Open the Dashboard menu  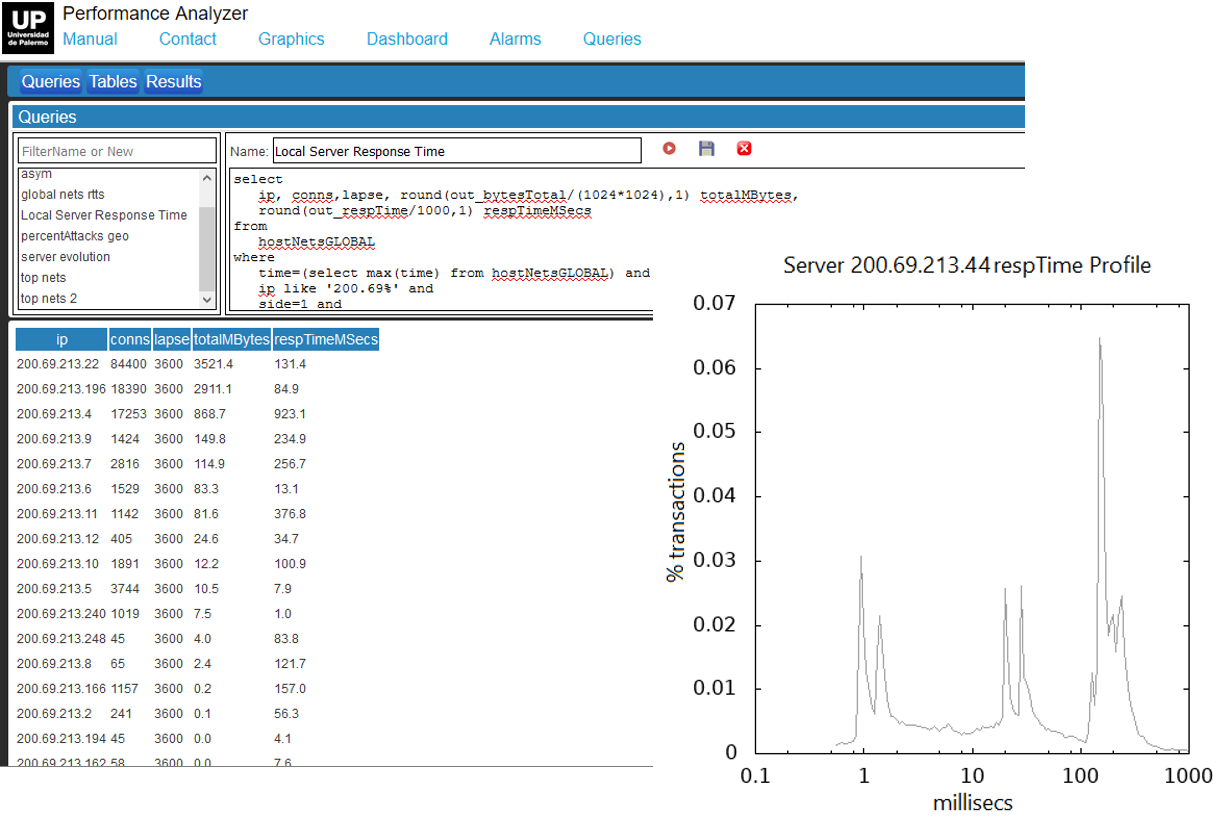click(x=406, y=39)
